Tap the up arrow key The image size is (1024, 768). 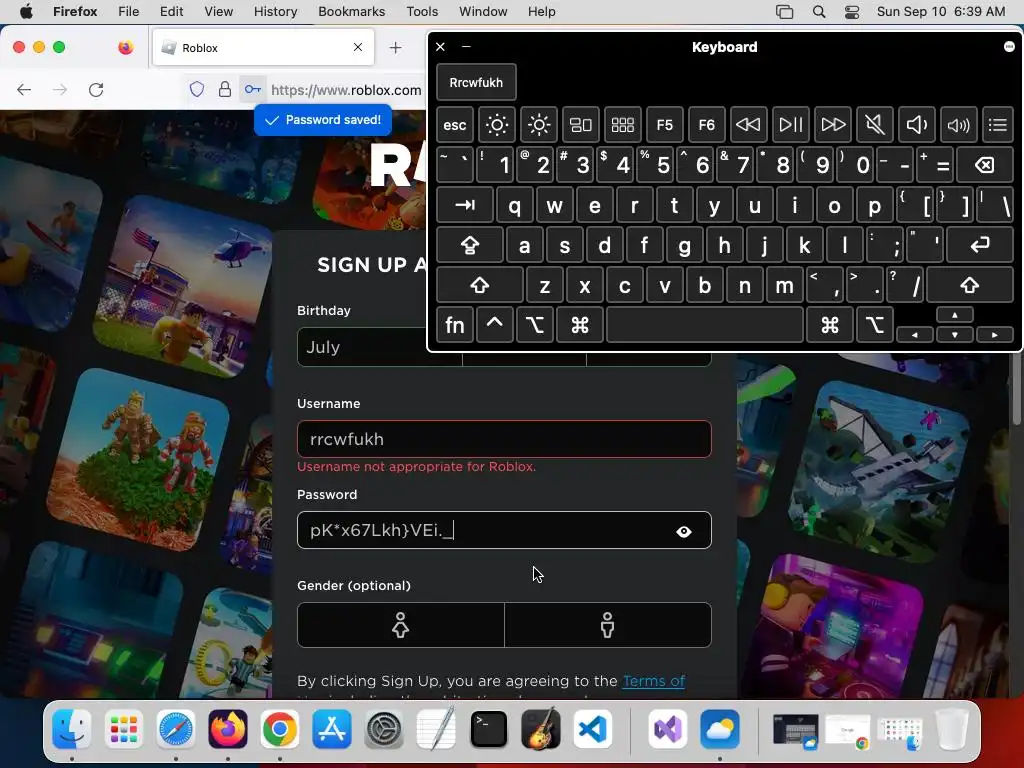point(955,315)
